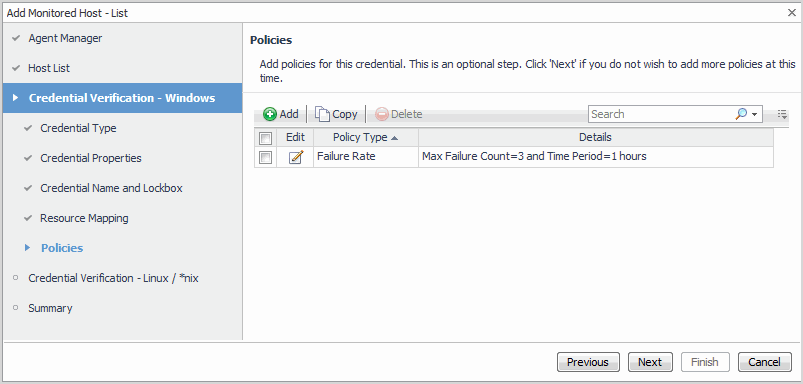This screenshot has height=384, width=803.
Task: Open Credential Verification - Linux / *nix step
Action: [113, 278]
